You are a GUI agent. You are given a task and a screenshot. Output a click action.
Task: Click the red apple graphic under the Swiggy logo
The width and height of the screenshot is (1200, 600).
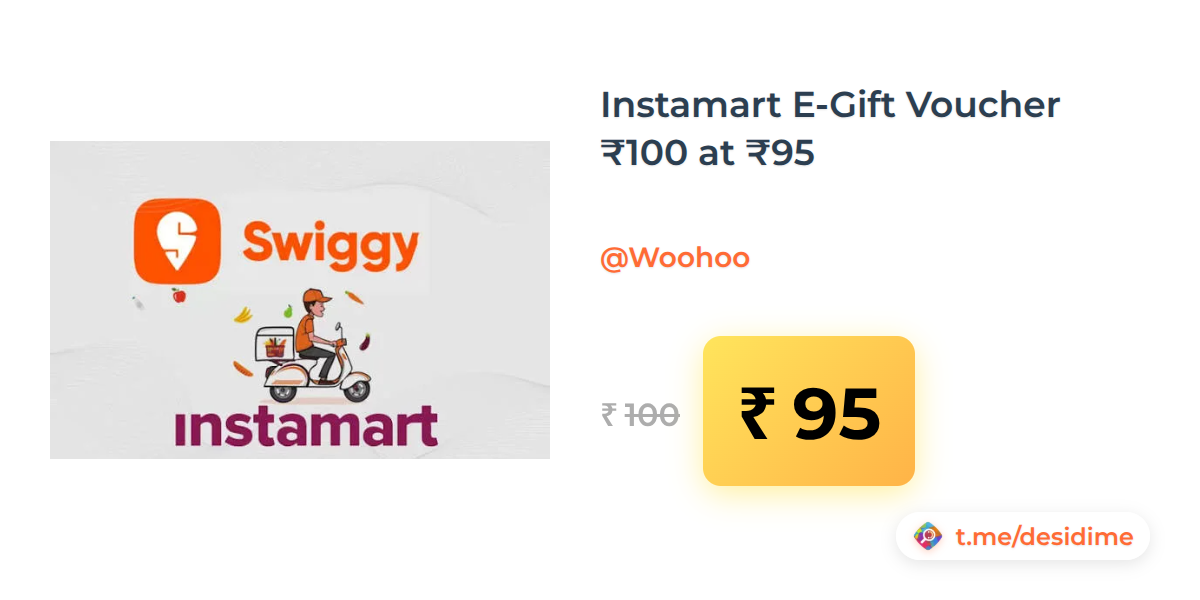(178, 295)
